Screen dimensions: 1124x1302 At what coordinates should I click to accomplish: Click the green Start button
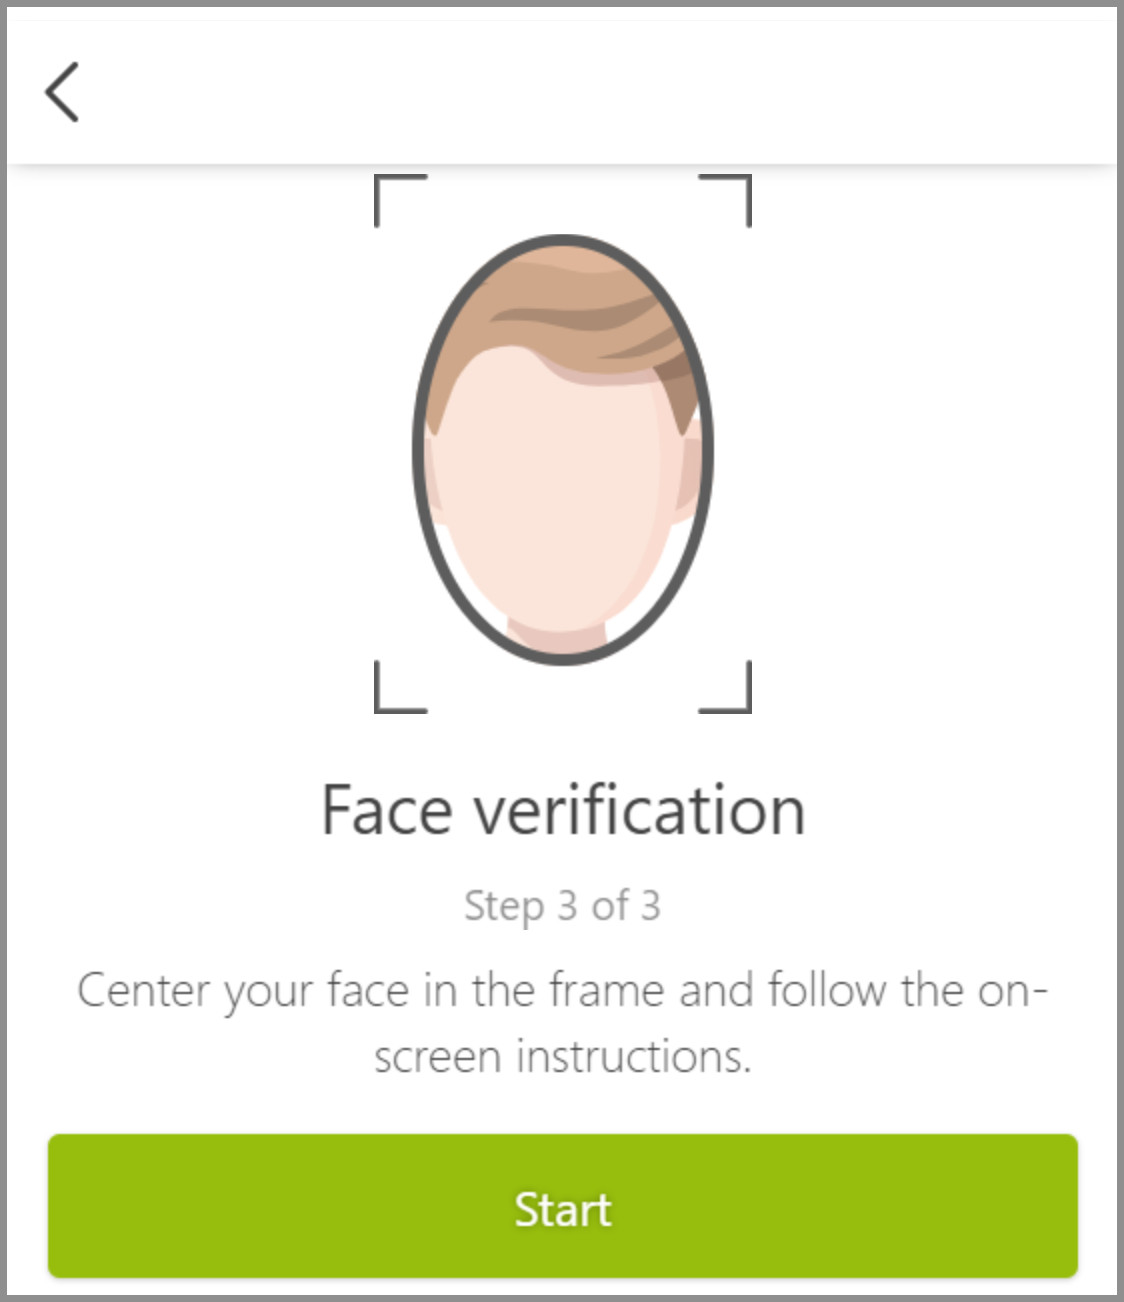pyautogui.click(x=562, y=1206)
